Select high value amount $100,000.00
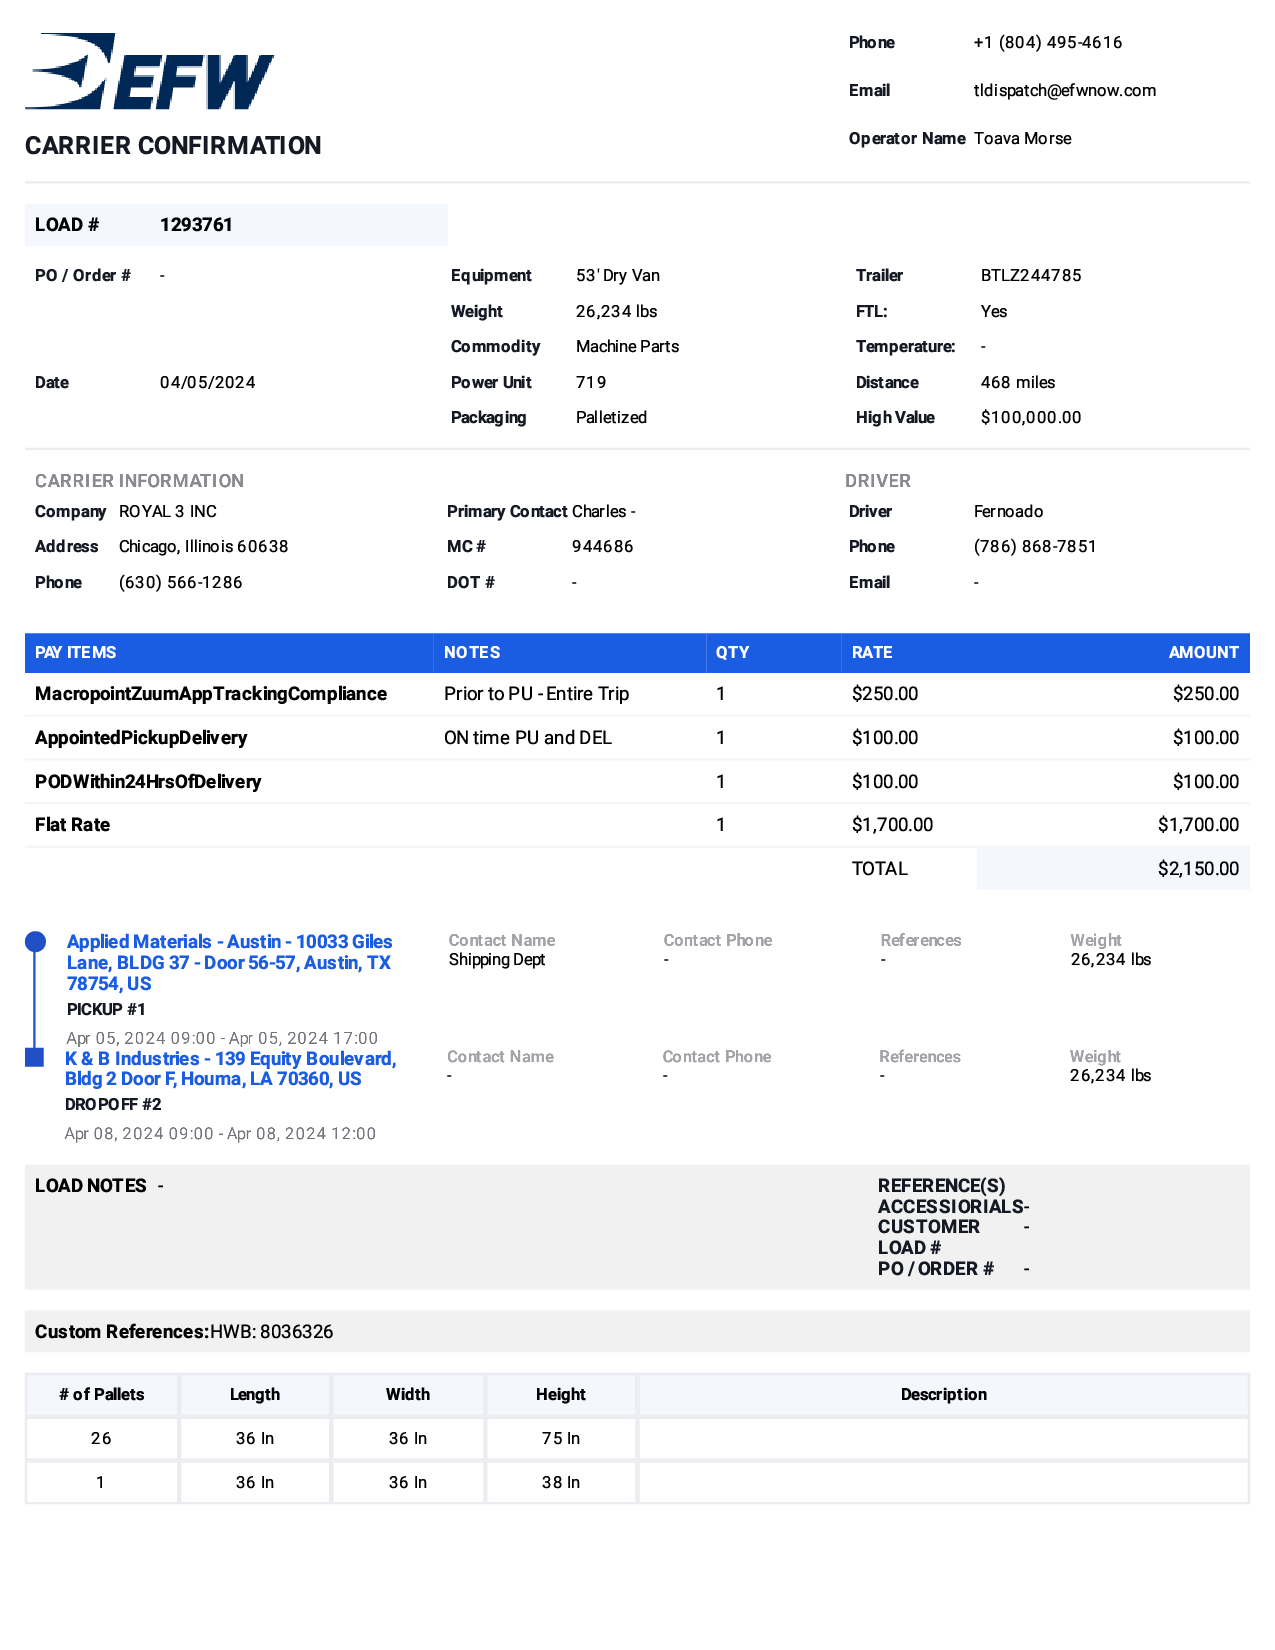 1031,417
